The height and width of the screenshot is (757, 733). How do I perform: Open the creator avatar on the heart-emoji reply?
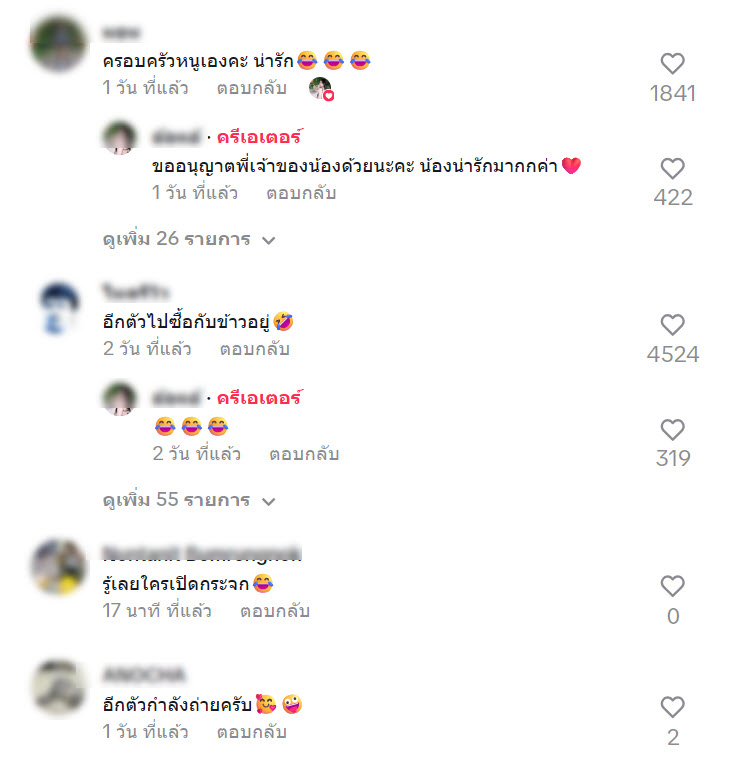point(120,138)
